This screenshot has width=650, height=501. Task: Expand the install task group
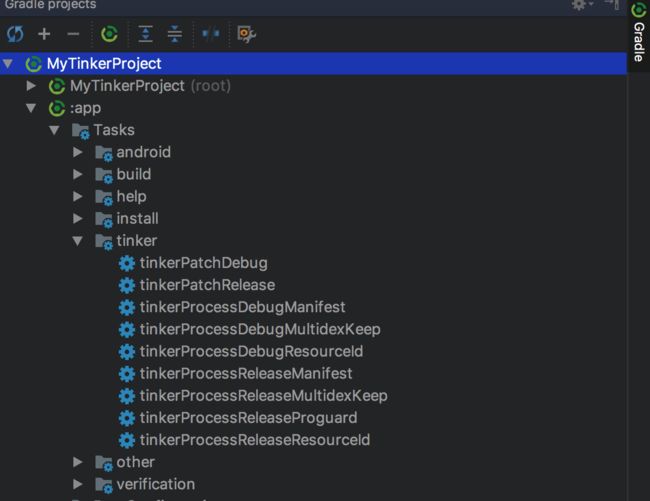[78, 218]
